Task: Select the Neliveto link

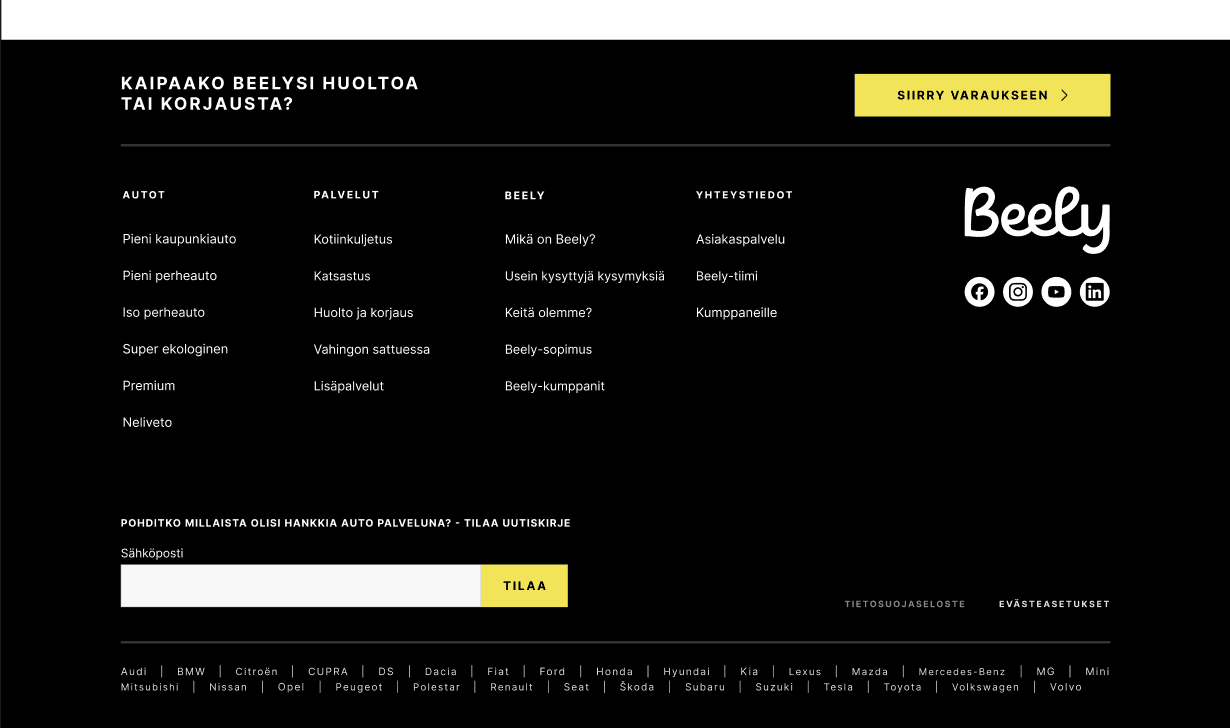Action: pyautogui.click(x=147, y=423)
